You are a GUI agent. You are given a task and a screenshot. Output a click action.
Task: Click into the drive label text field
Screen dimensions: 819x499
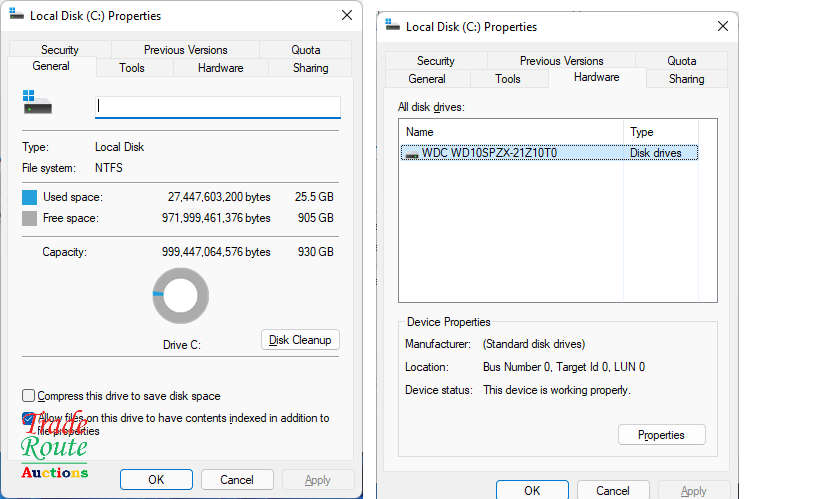tap(217, 106)
